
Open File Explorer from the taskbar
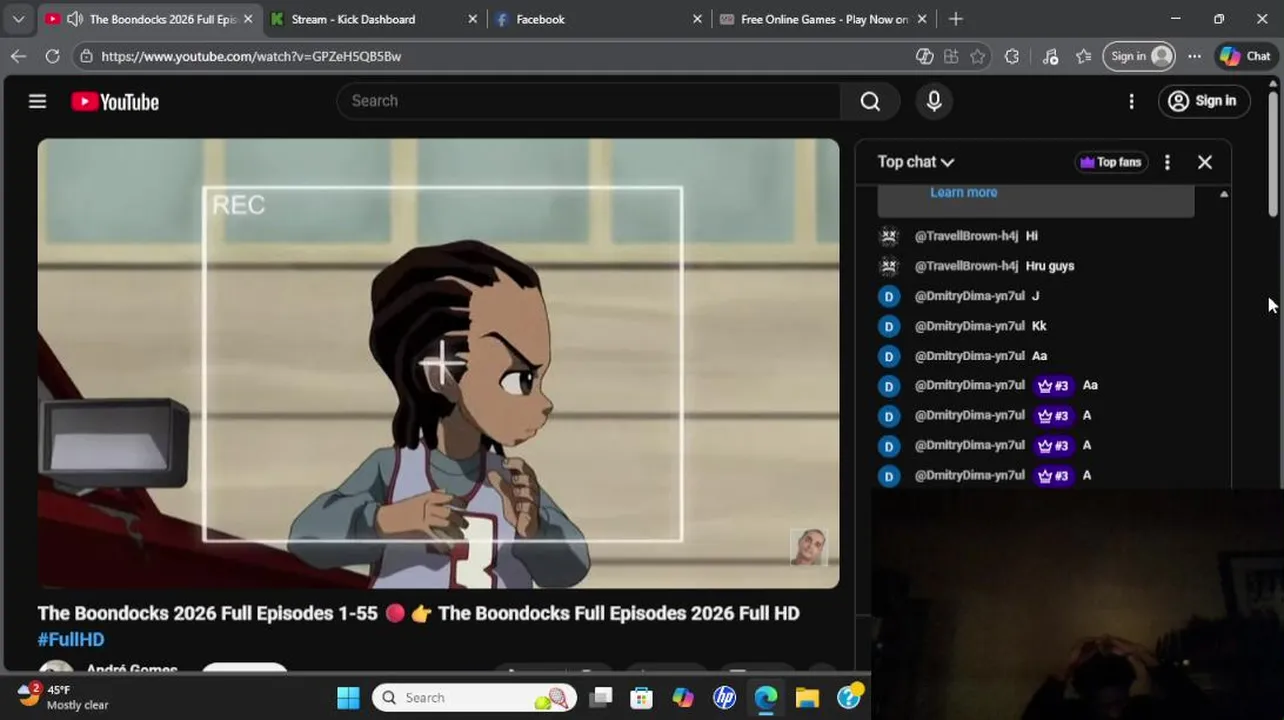(807, 698)
